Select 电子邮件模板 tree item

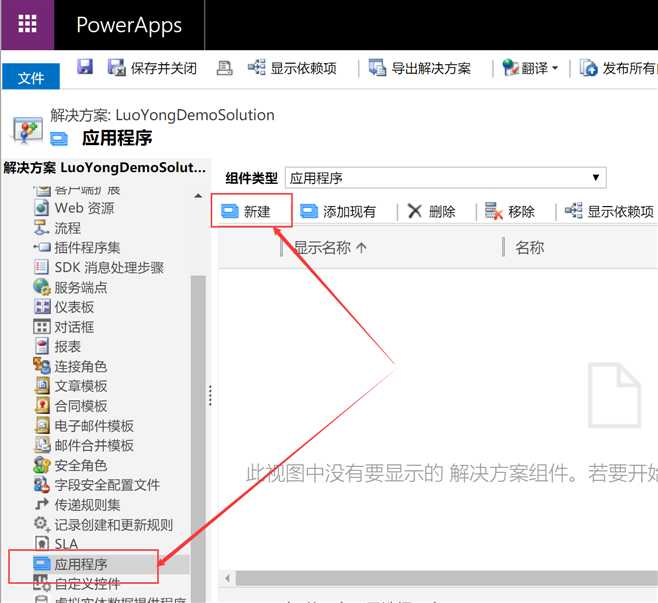[x=84, y=425]
